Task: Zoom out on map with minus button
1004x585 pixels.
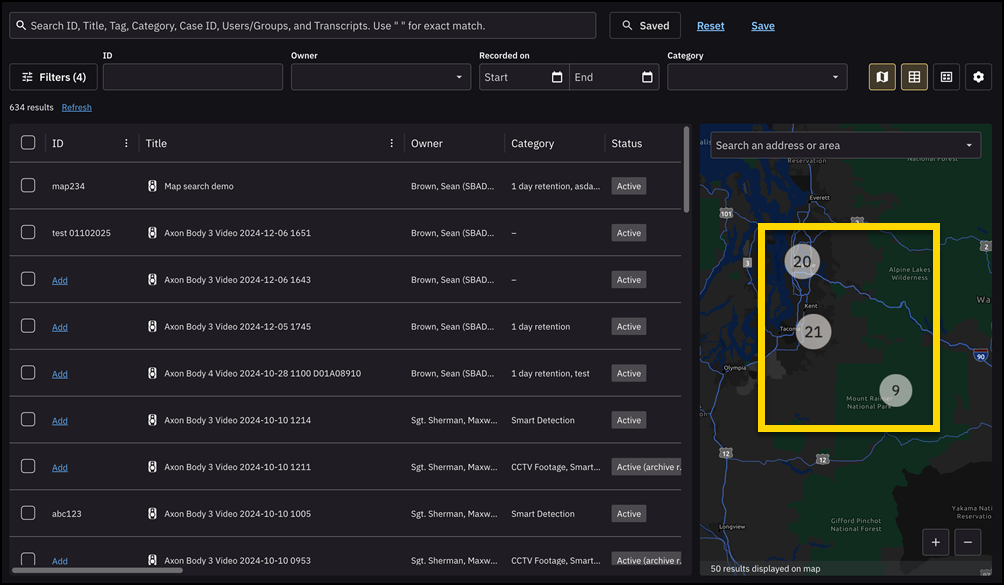Action: coord(967,542)
